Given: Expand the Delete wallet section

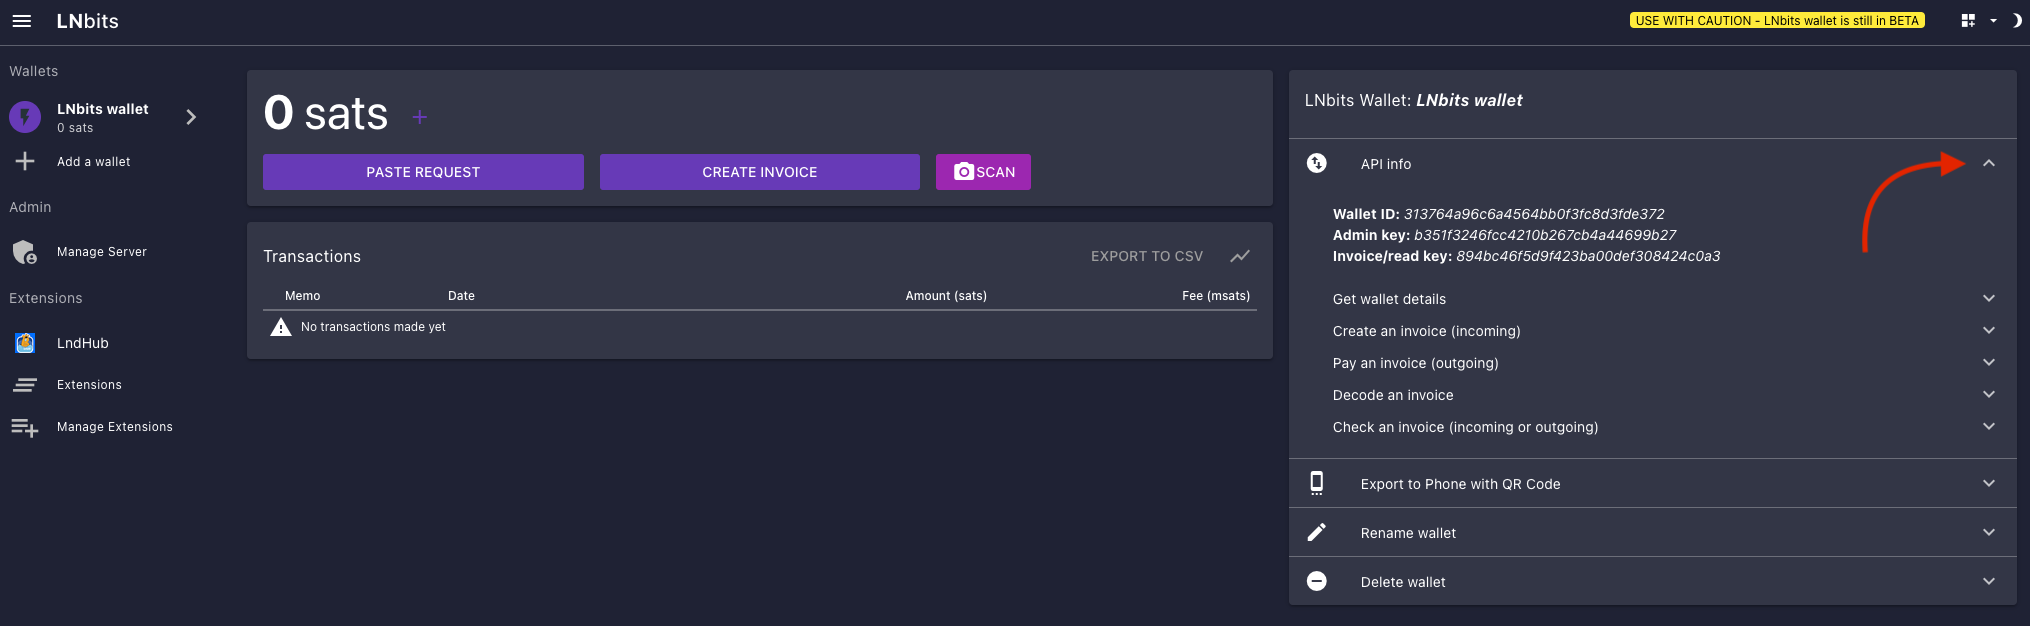Looking at the screenshot, I should click(1988, 582).
